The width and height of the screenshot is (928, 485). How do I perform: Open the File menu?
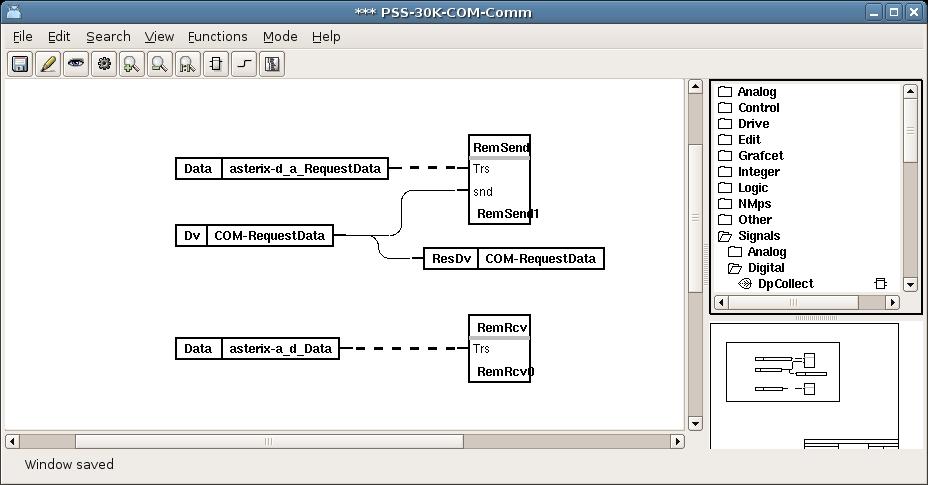(x=22, y=37)
